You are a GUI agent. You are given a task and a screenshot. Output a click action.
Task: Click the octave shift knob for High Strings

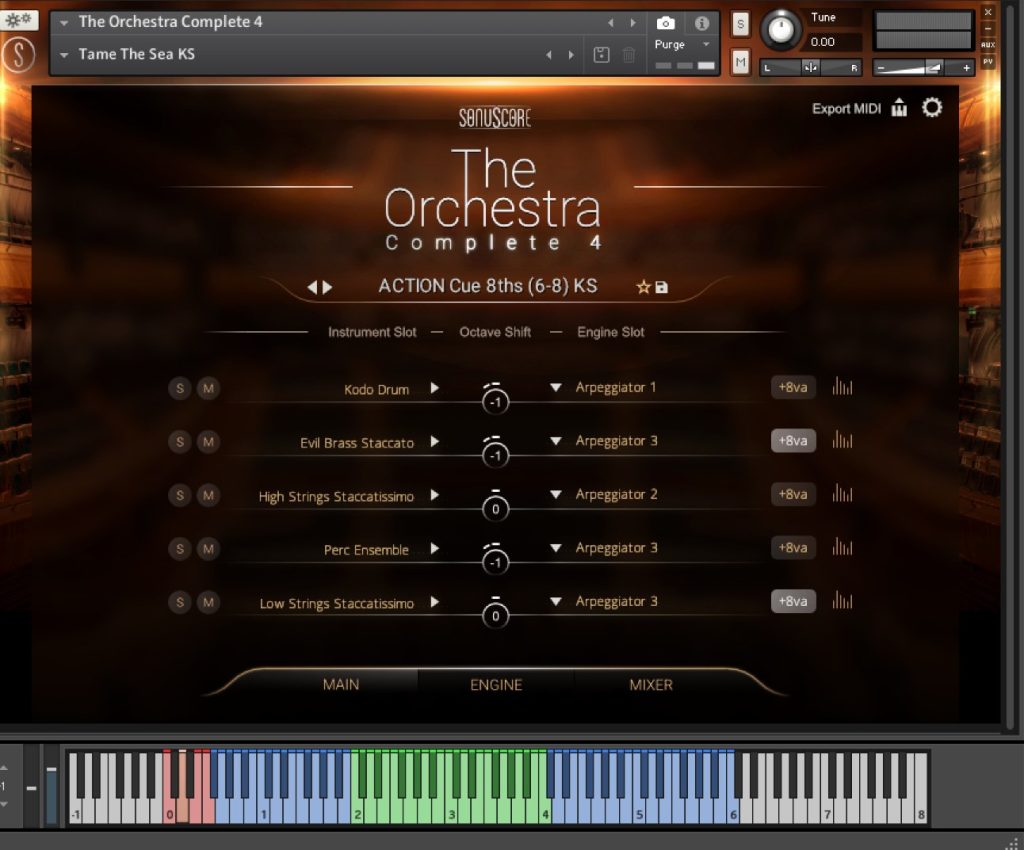495,508
